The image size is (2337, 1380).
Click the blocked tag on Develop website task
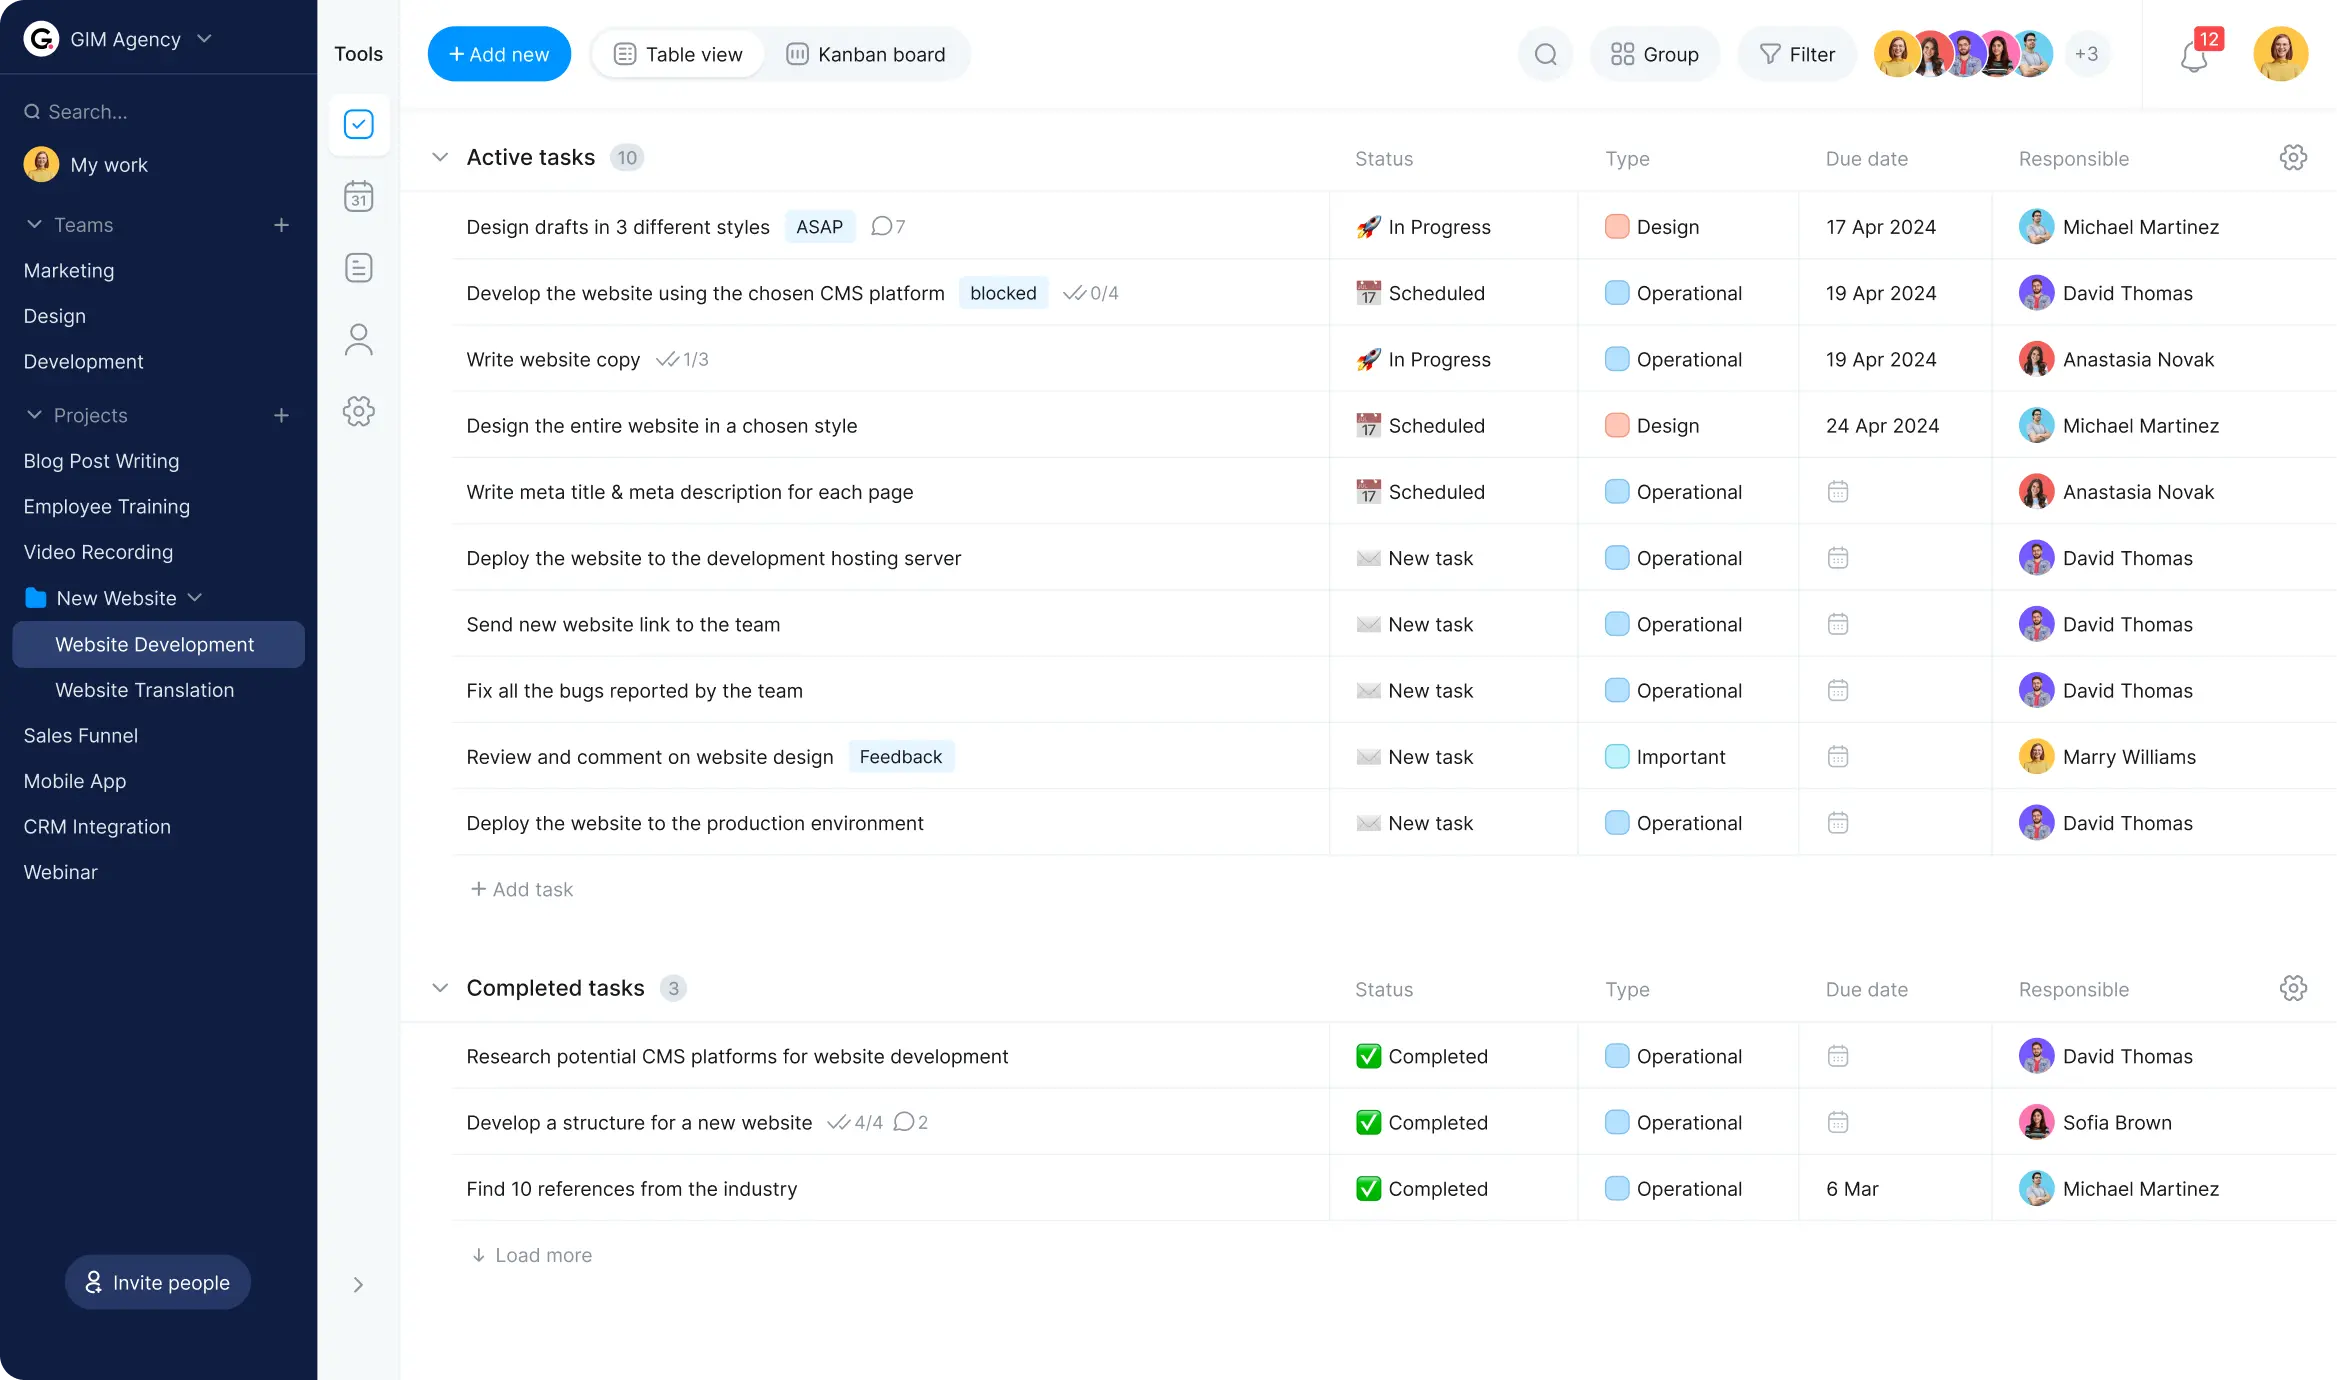(x=1003, y=293)
